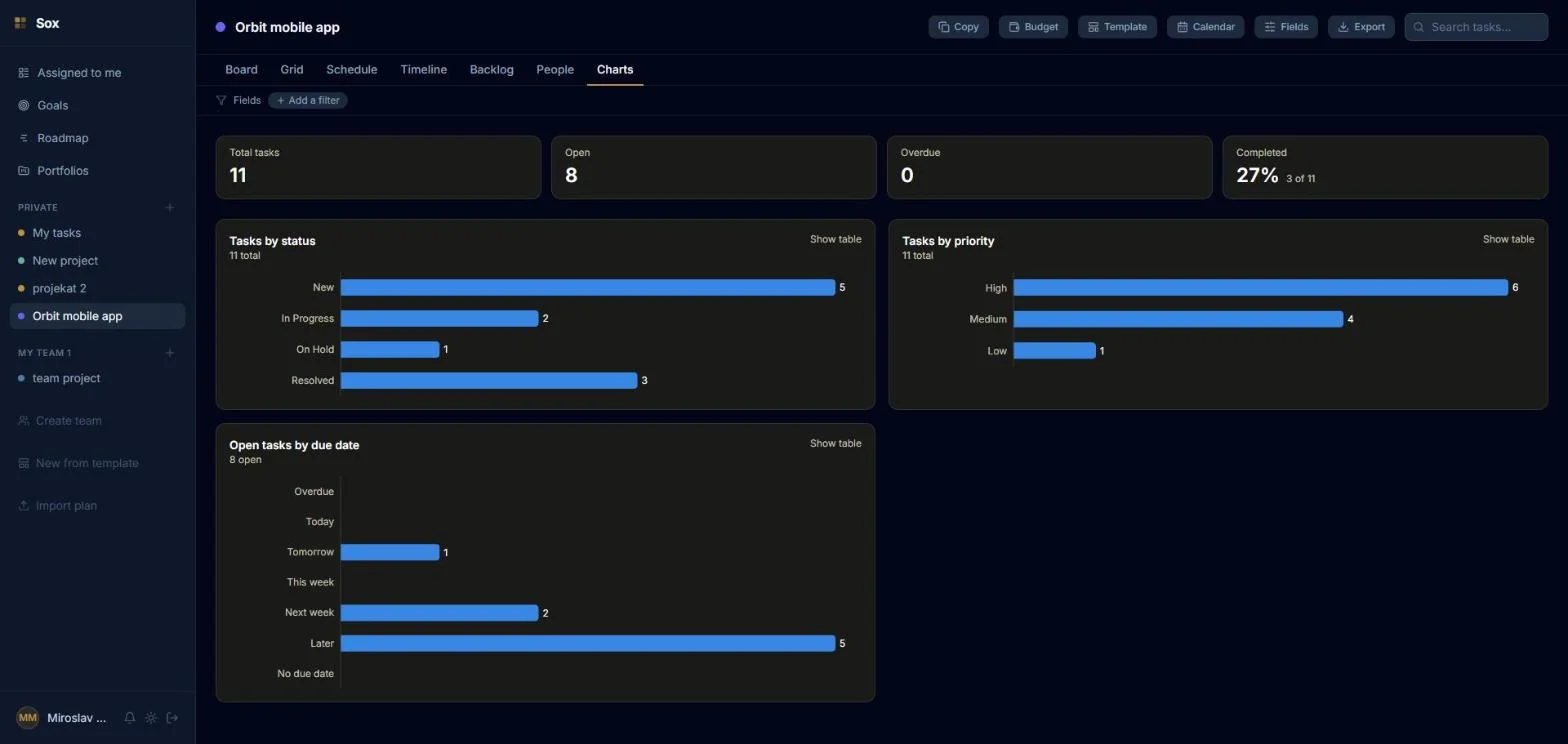Open the Calendar button
1568x744 pixels.
pos(1206,27)
